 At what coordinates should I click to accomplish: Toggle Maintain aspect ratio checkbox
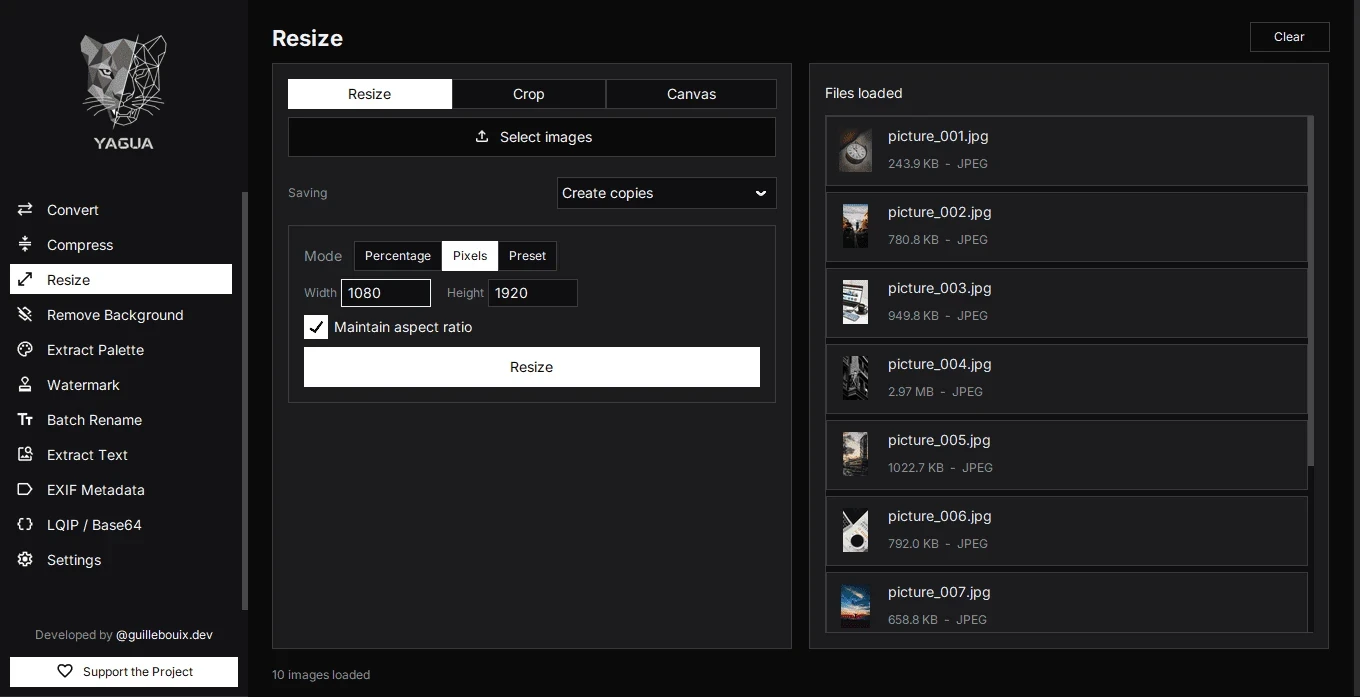316,327
